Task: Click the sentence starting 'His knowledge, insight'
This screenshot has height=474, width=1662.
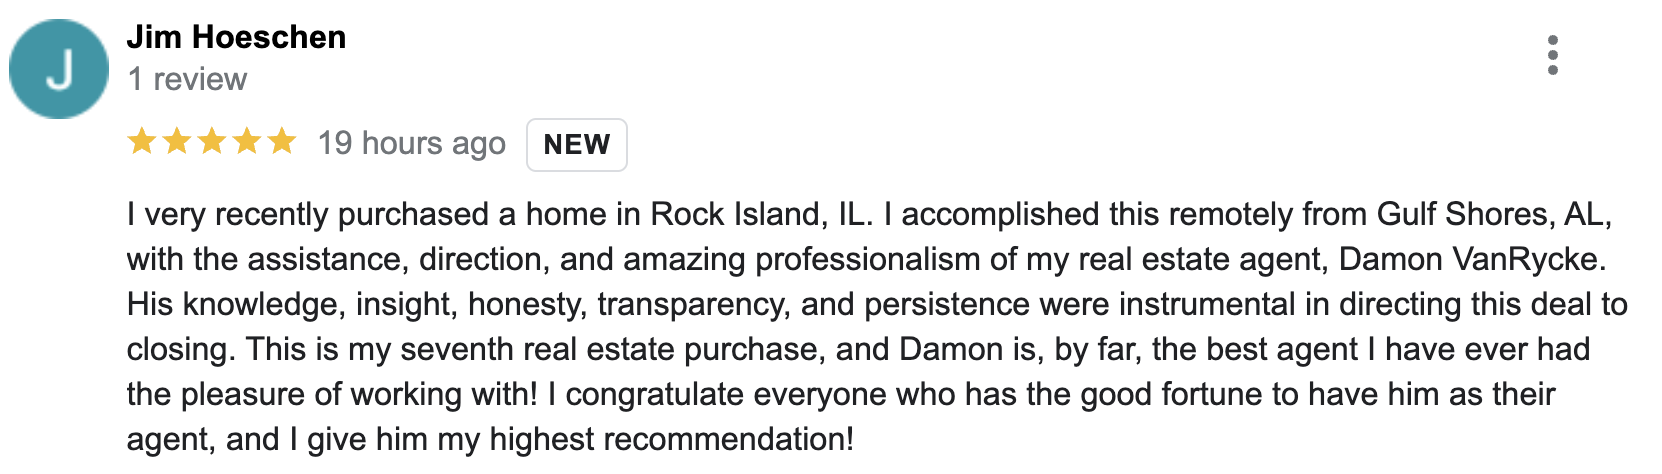Action: point(877,304)
